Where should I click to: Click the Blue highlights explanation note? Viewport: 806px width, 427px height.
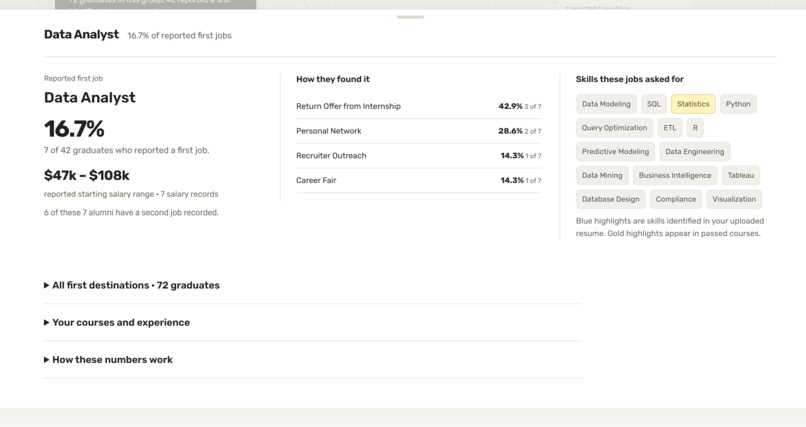pyautogui.click(x=670, y=227)
